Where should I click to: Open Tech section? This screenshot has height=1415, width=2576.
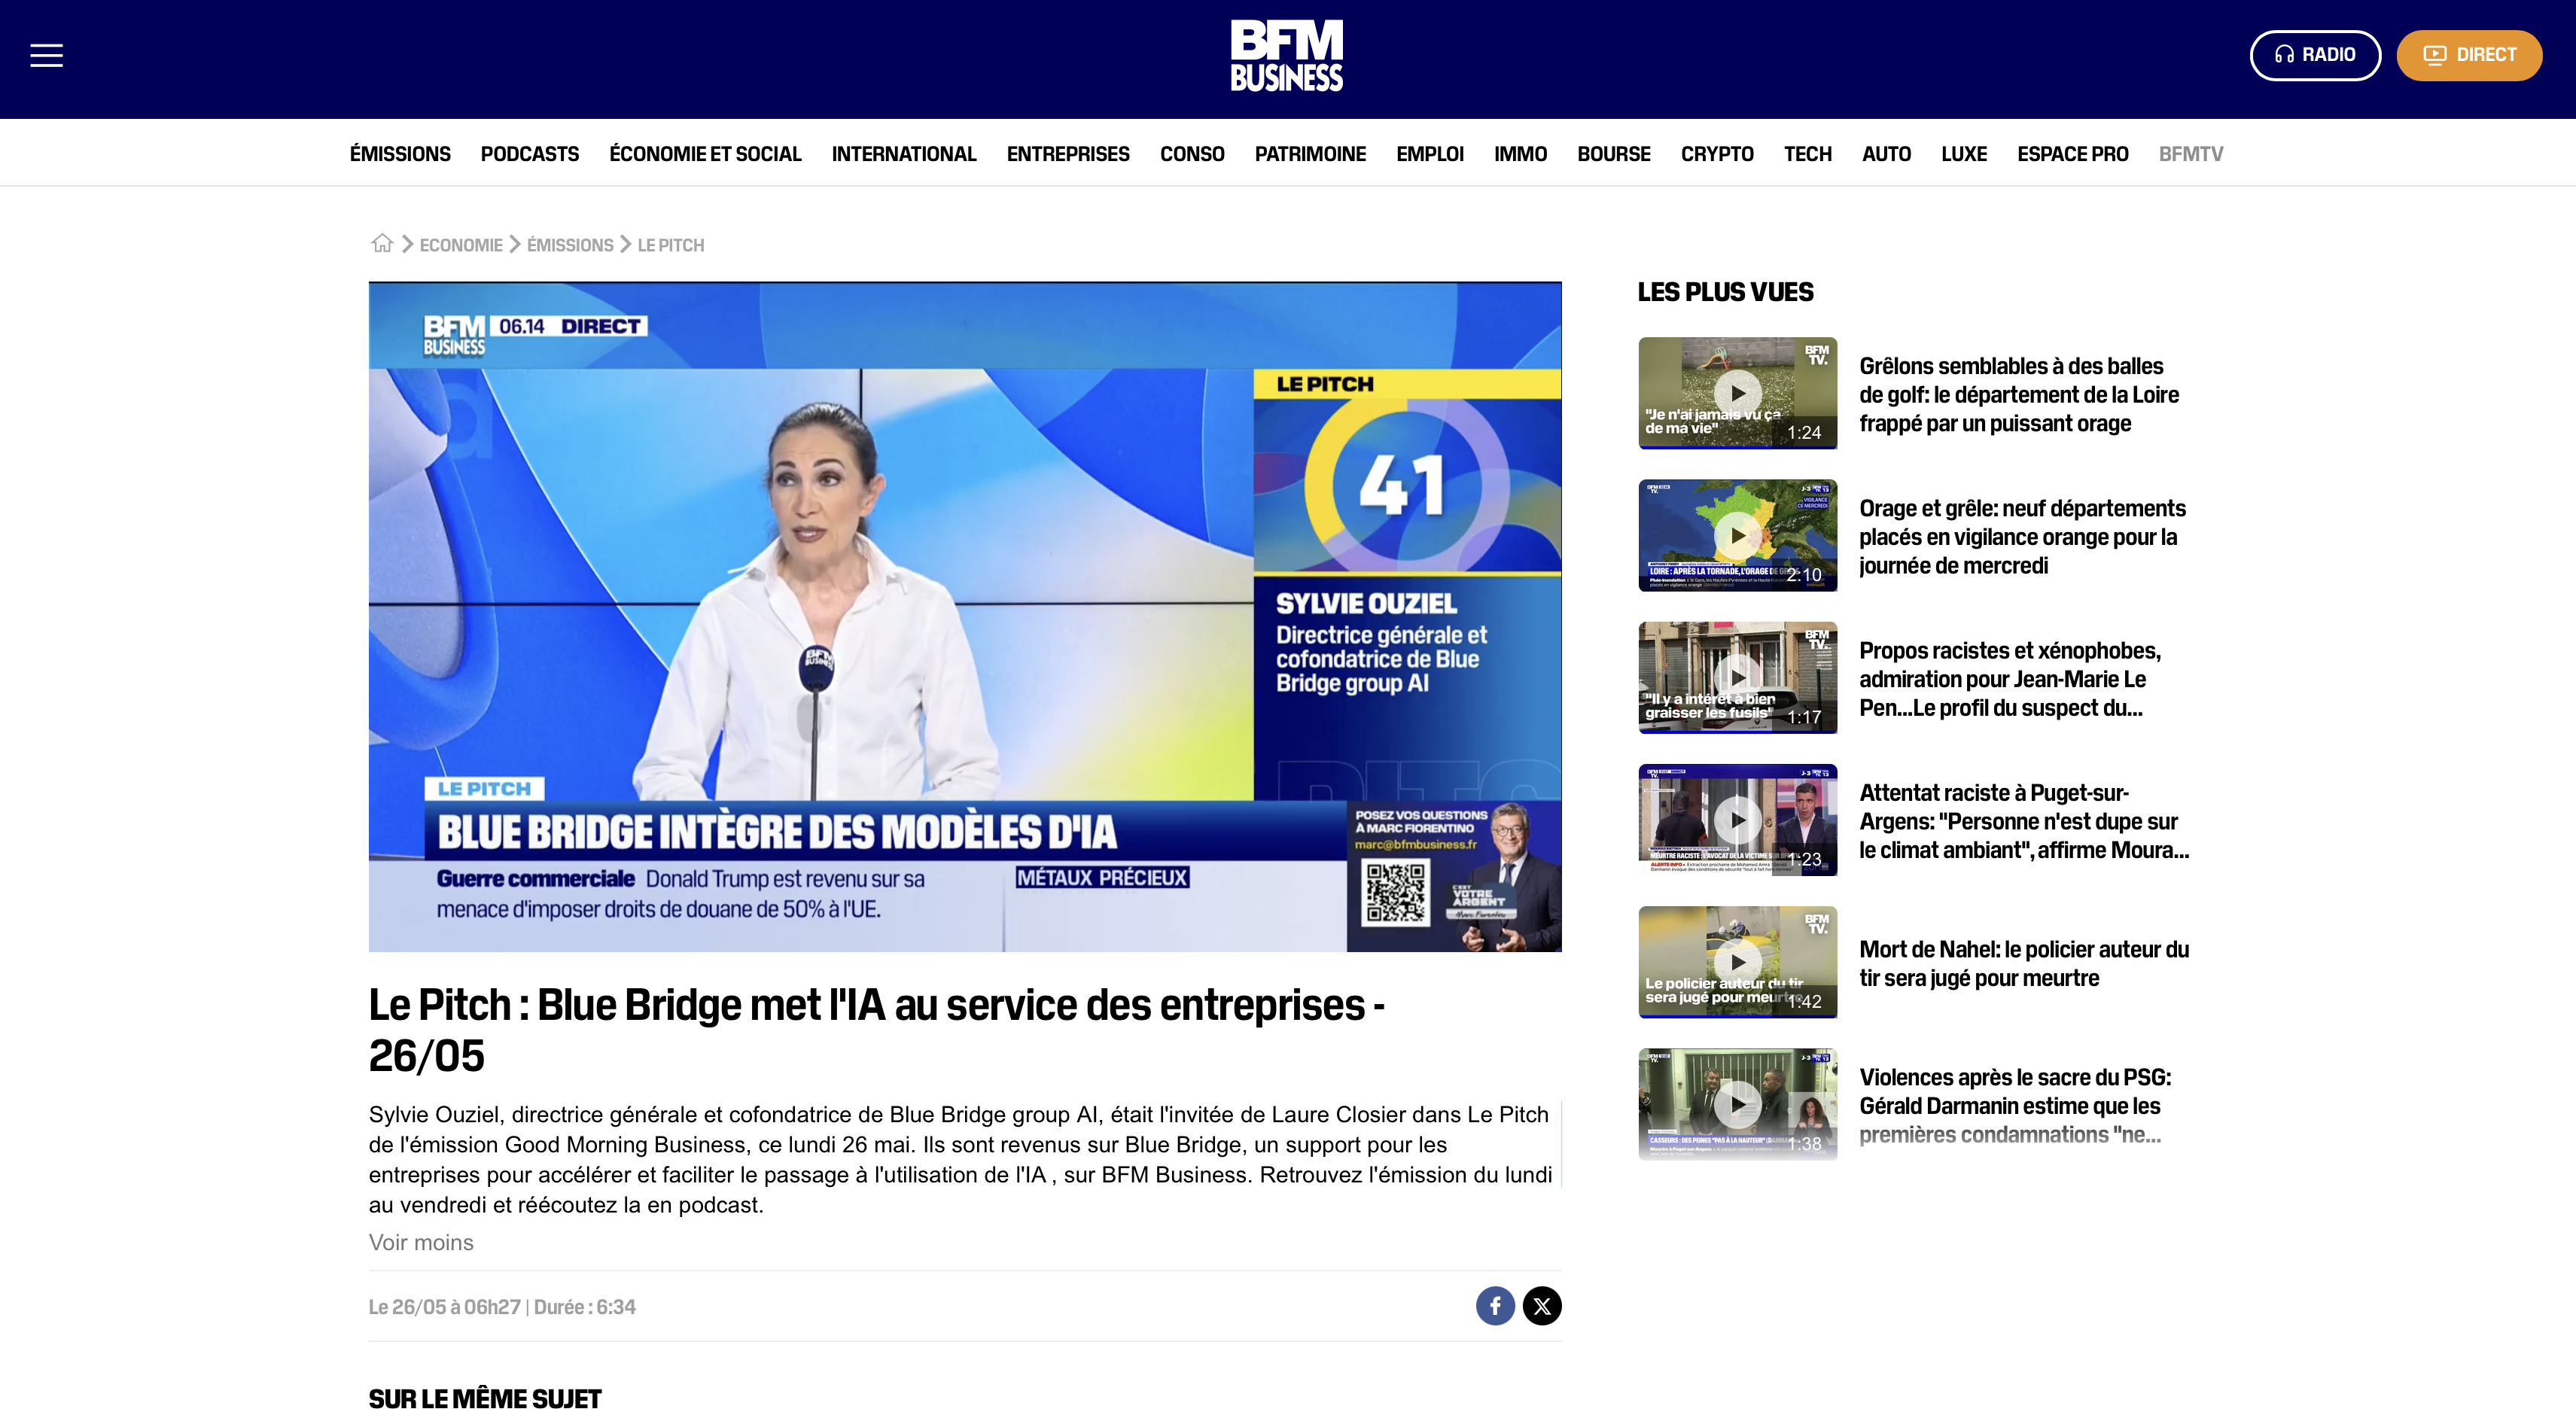tap(1808, 154)
